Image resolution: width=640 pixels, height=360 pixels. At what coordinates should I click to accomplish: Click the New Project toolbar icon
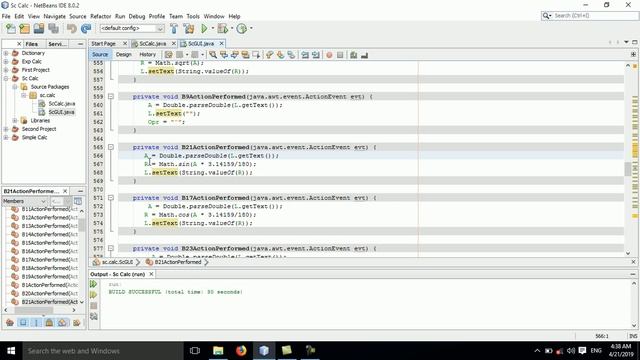click(24, 29)
